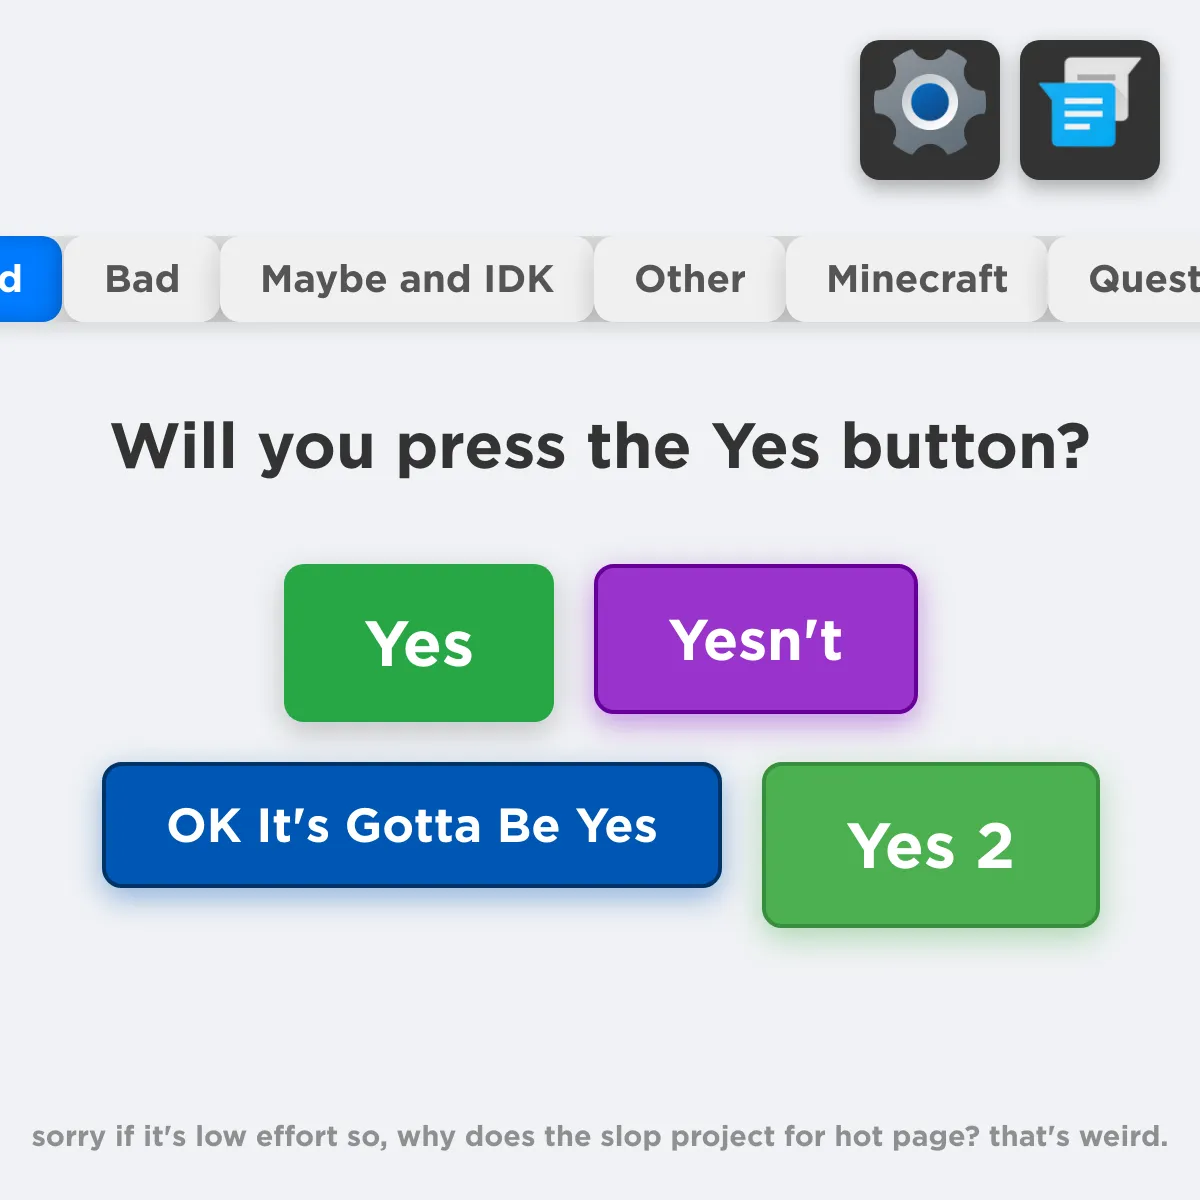Click the dark tile containing the gear
The image size is (1200, 1200).
[x=930, y=110]
